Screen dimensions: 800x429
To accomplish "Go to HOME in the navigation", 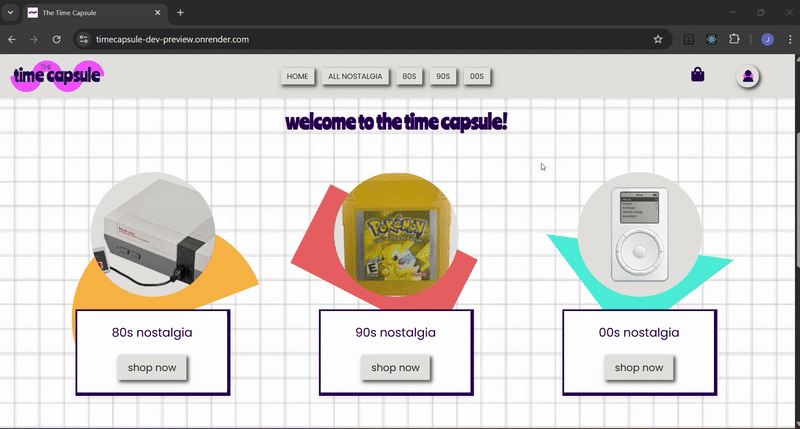I will [297, 77].
